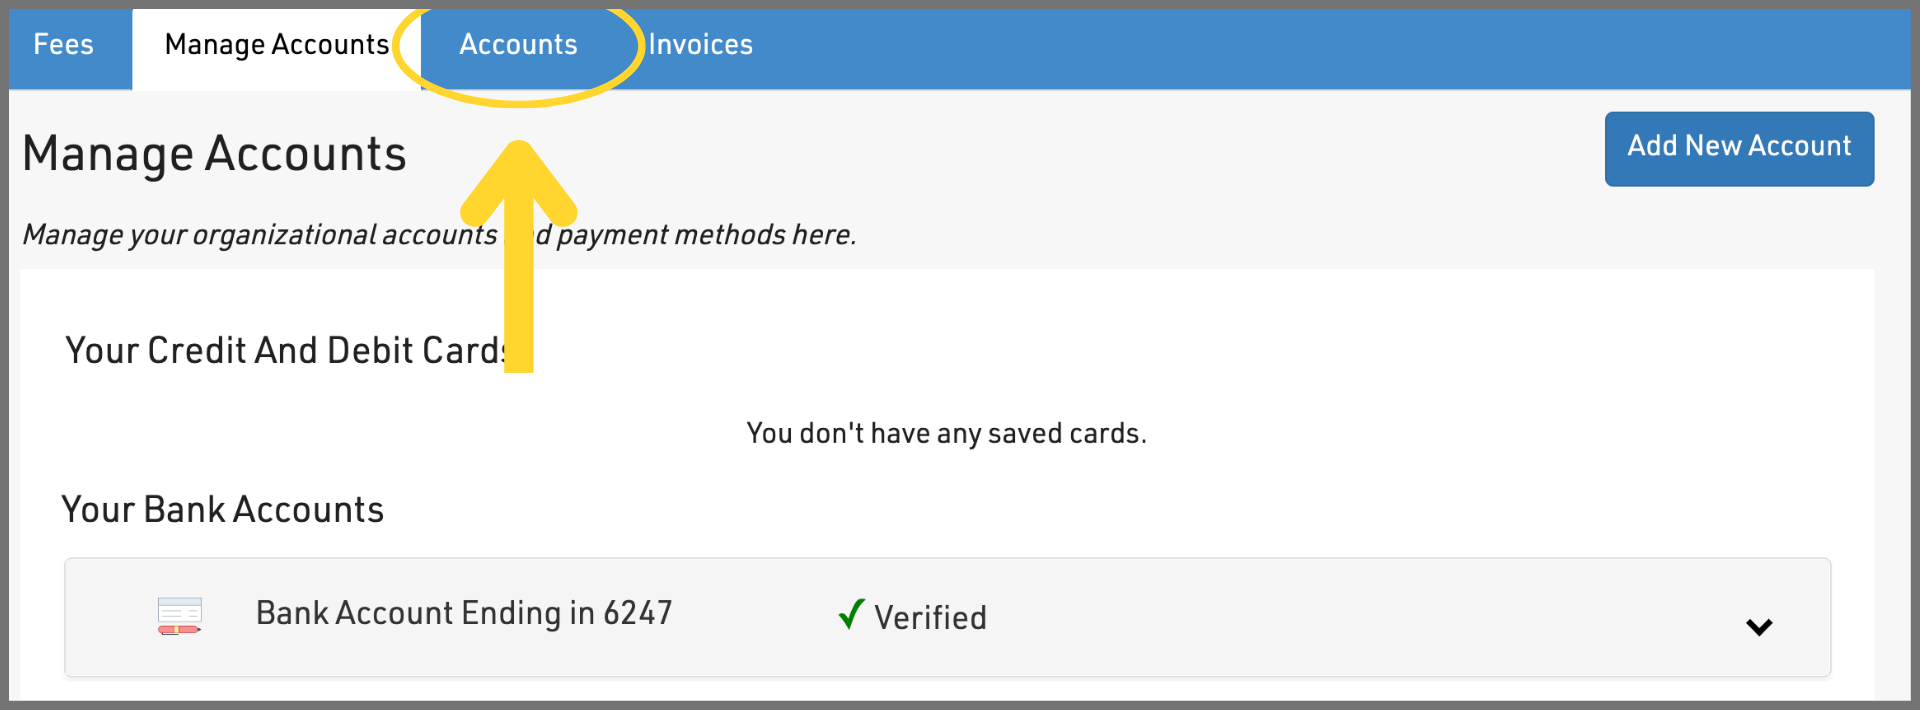Click the no saved cards message

click(x=946, y=434)
